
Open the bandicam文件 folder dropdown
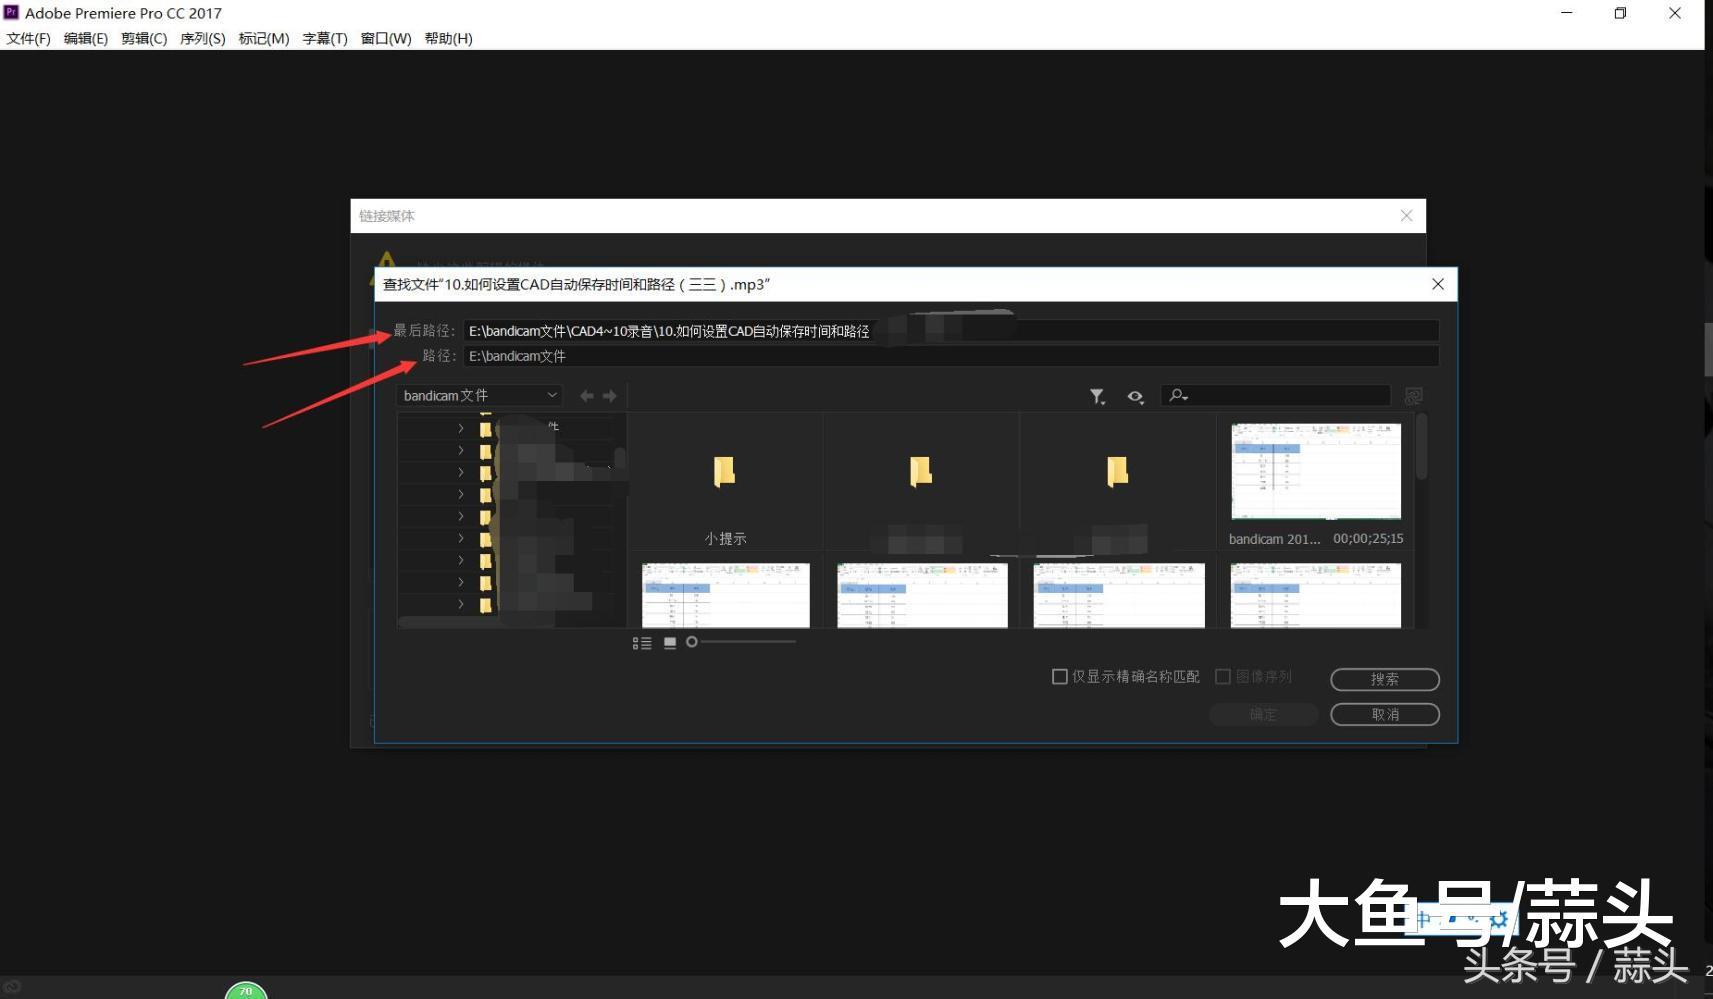(x=479, y=396)
